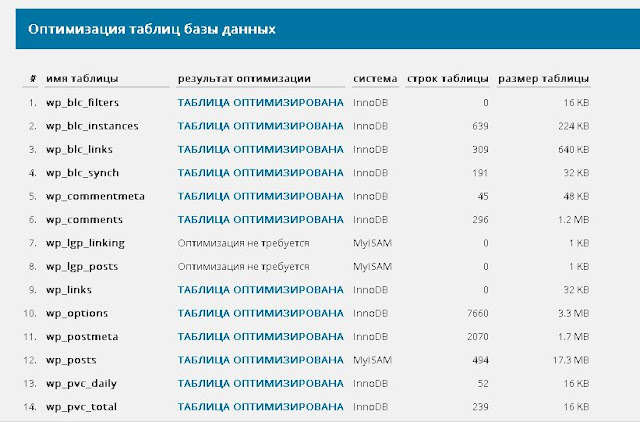Click the 'система' column header
The width and height of the screenshot is (640, 422).
(375, 78)
